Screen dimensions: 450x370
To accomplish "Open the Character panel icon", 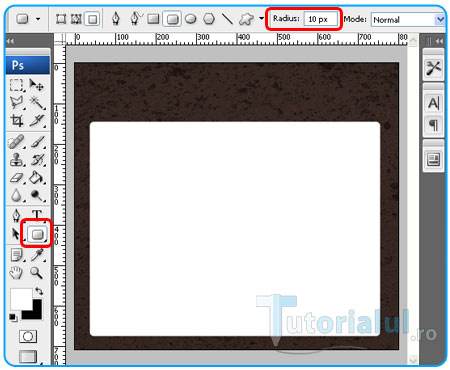I will point(433,103).
